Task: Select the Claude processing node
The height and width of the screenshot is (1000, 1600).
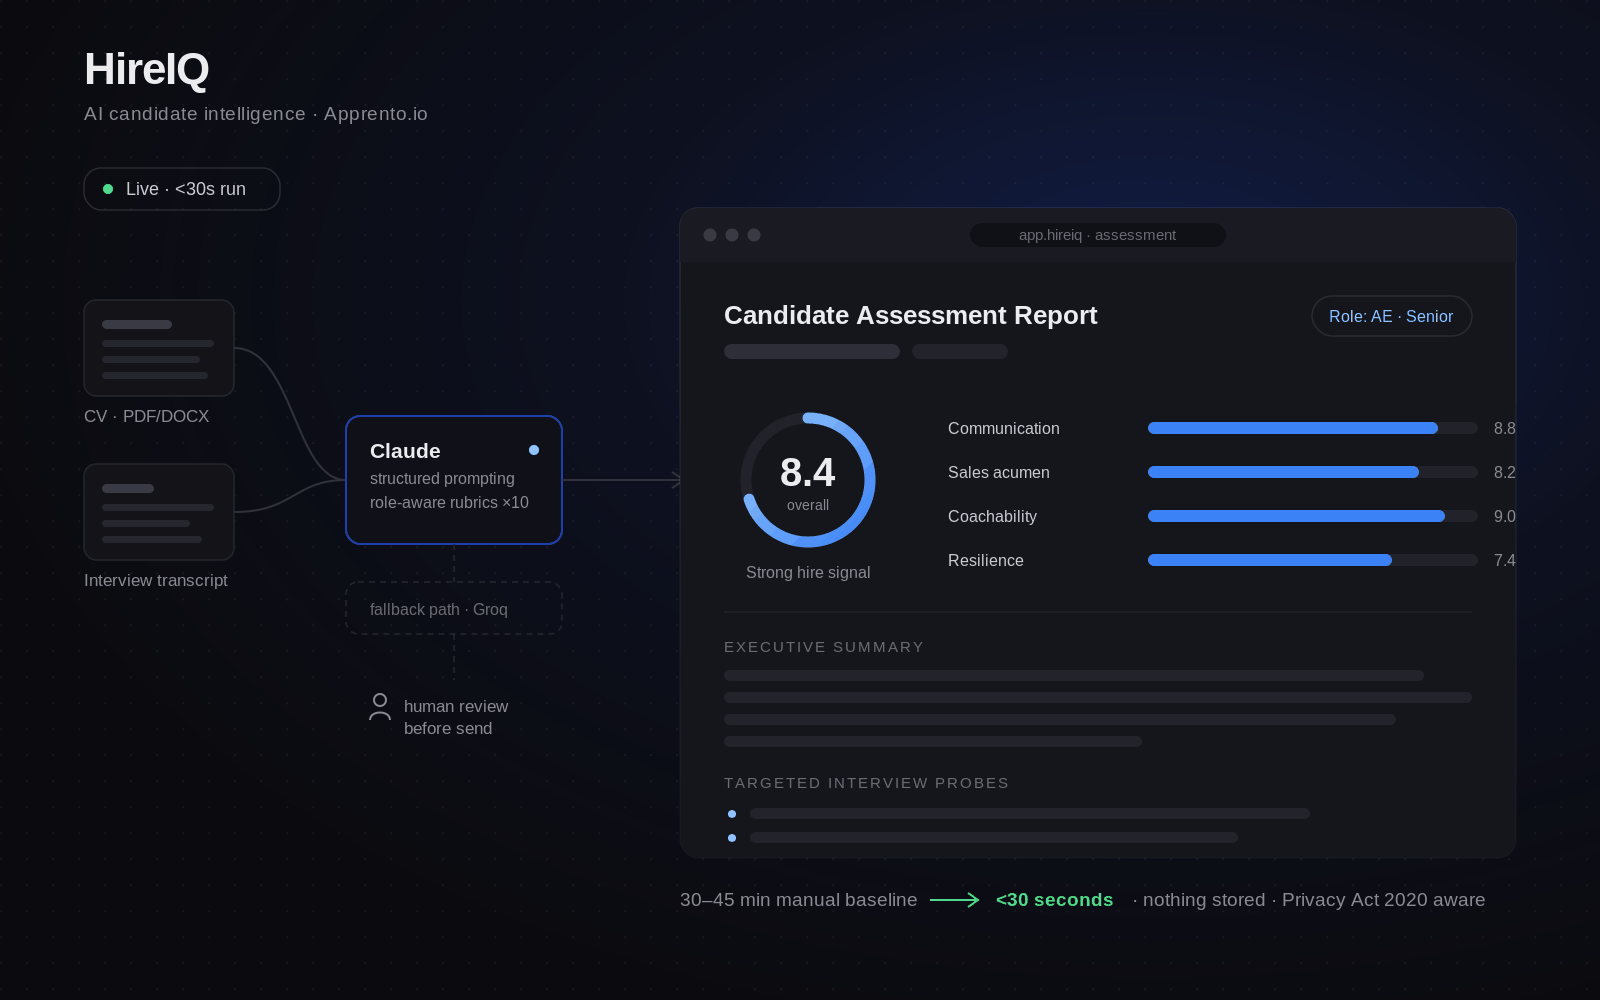Action: pyautogui.click(x=454, y=480)
